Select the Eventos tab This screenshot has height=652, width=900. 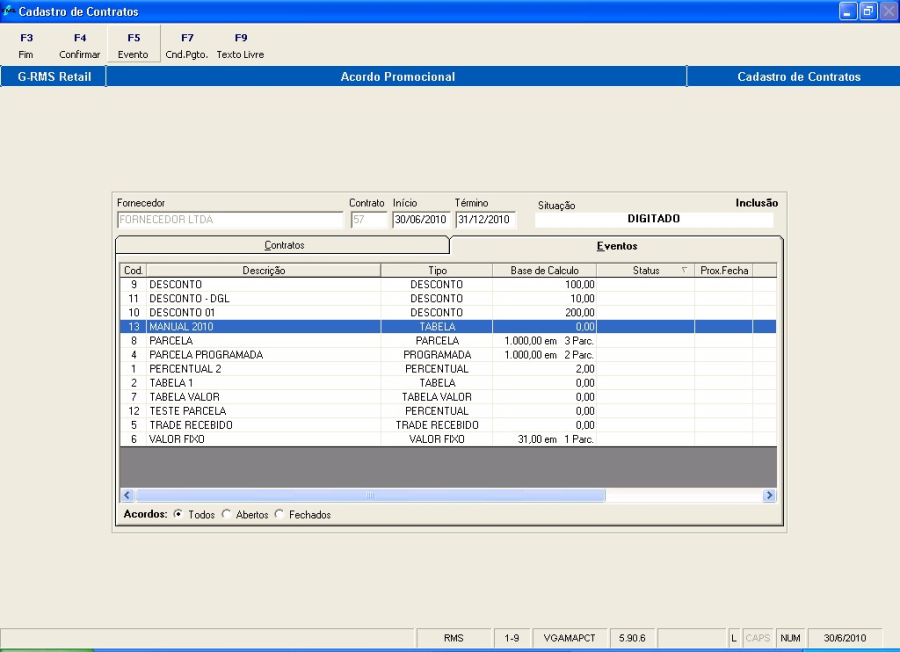pos(617,246)
